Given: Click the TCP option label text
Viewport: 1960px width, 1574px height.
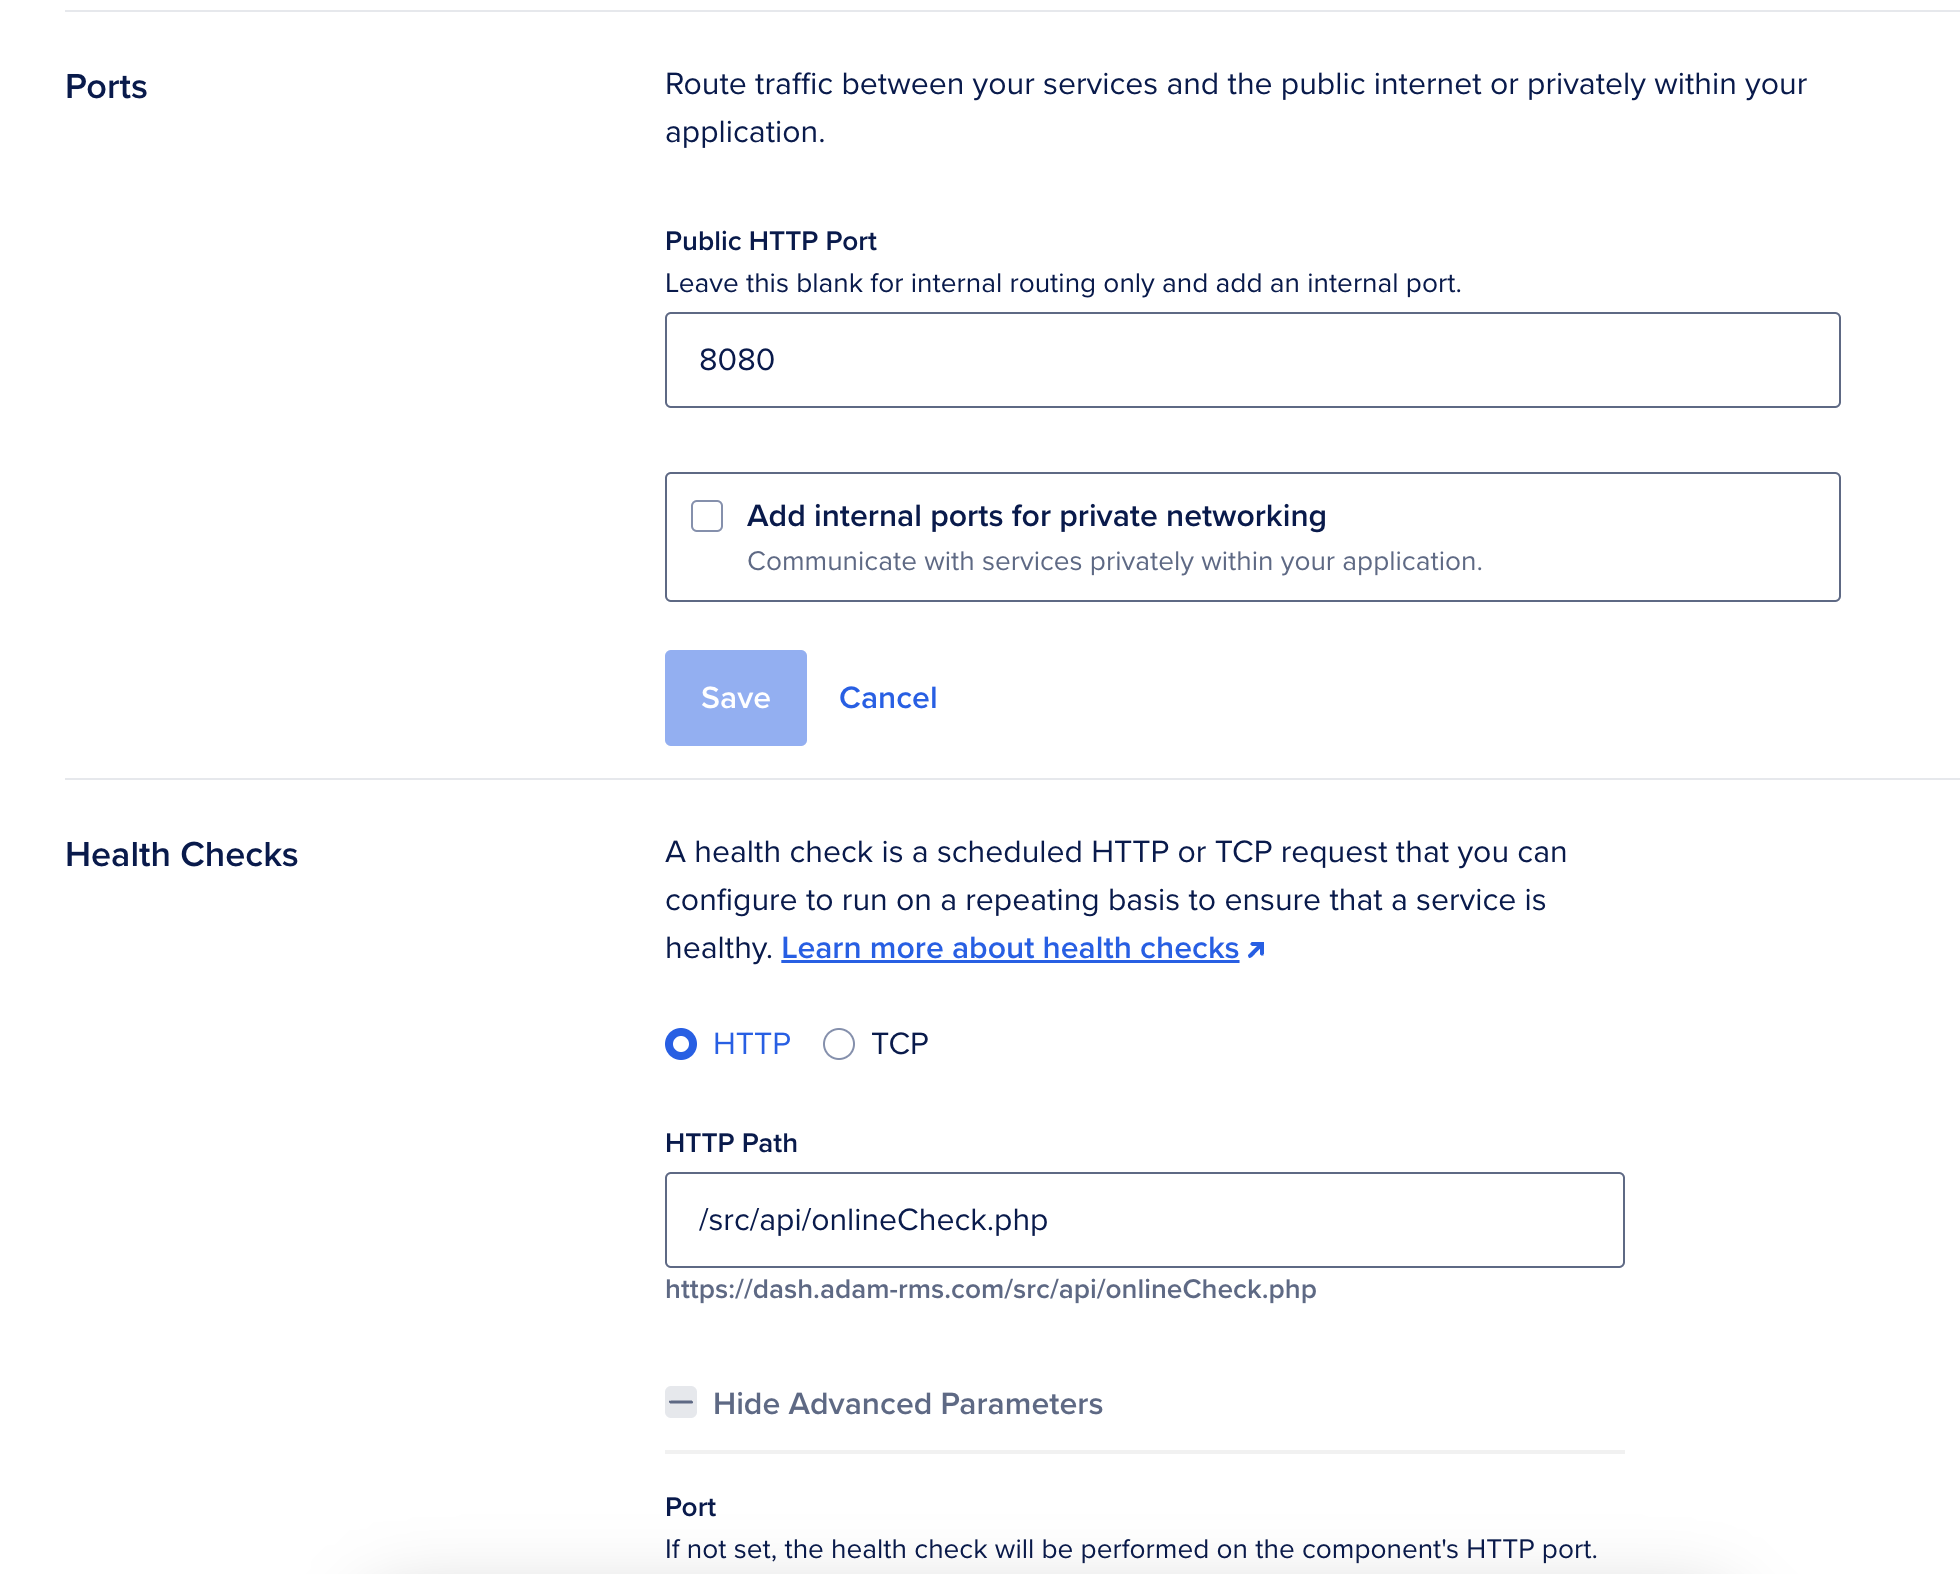Looking at the screenshot, I should (x=899, y=1044).
